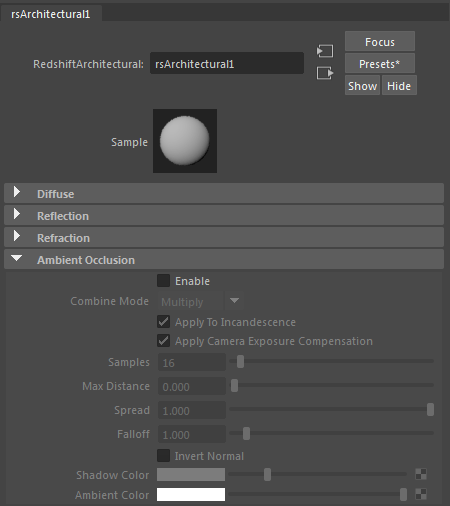The image size is (450, 506).
Task: Select the rsArchitectural1 tab
Action: pyautogui.click(x=51, y=14)
